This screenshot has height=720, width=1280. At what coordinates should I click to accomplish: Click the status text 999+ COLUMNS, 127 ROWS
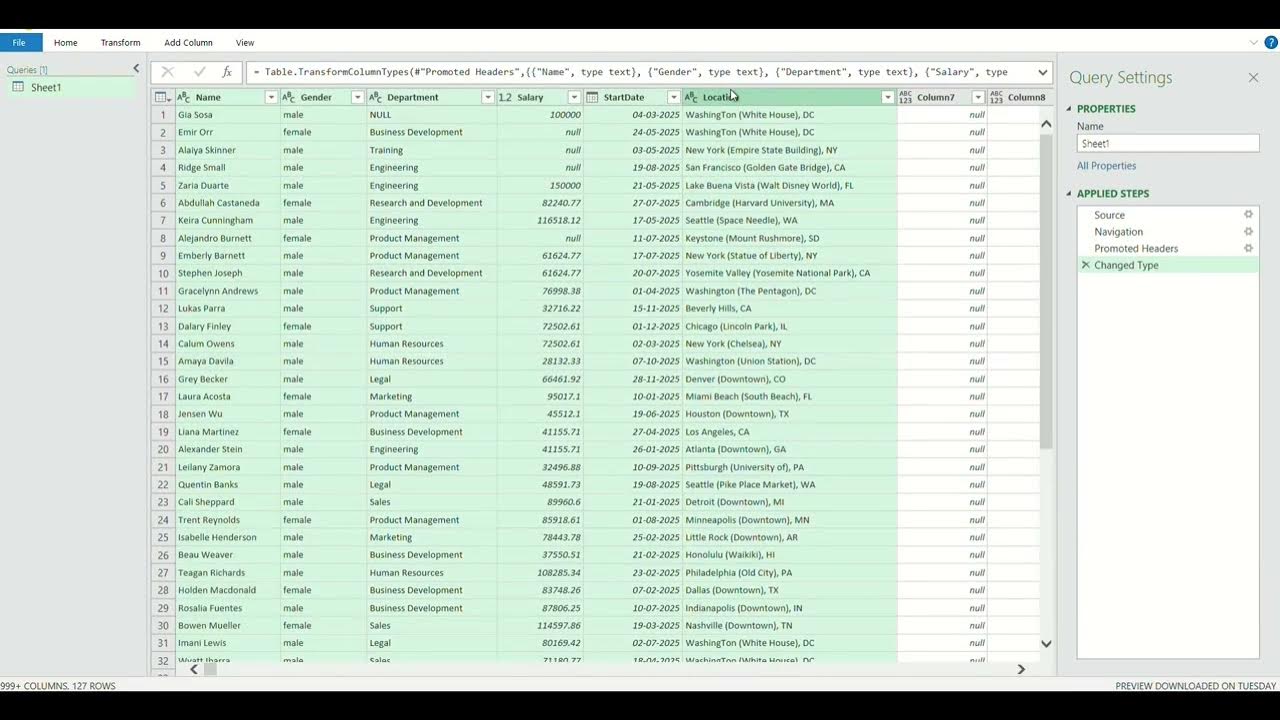pyautogui.click(x=58, y=686)
